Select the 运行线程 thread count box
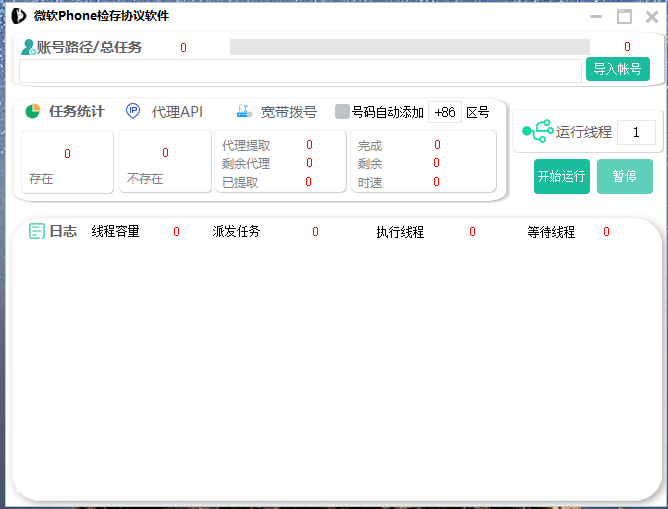Screen dimensions: 668x509 [x=636, y=132]
